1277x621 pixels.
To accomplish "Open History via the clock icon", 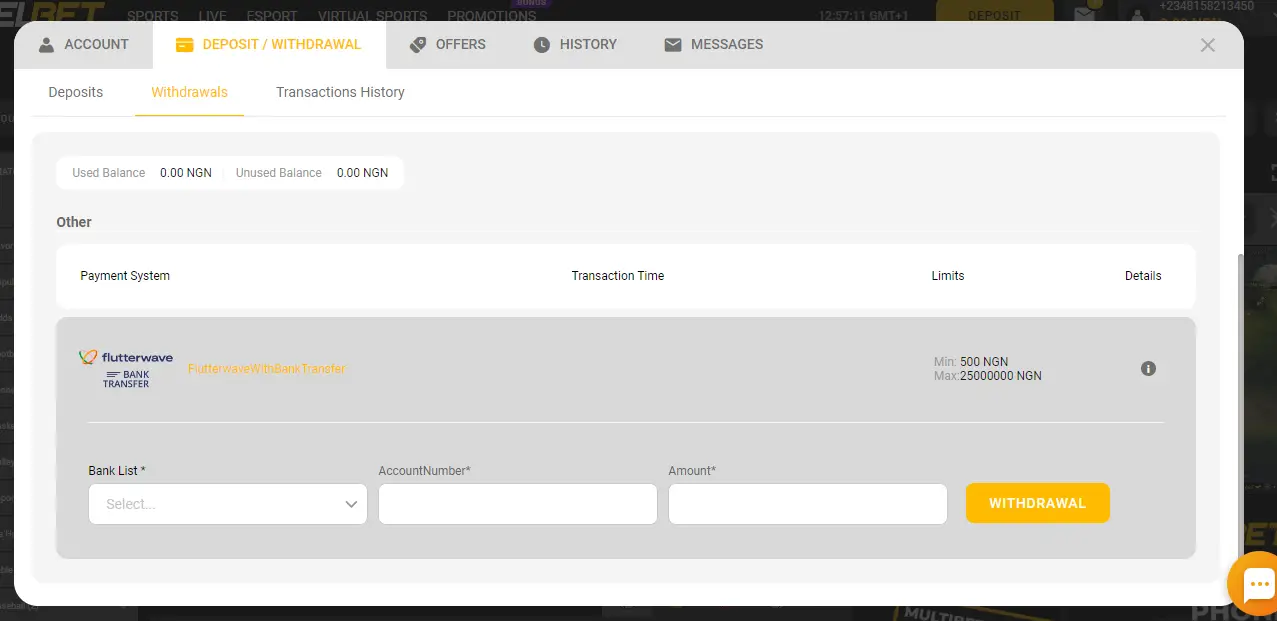I will point(542,45).
